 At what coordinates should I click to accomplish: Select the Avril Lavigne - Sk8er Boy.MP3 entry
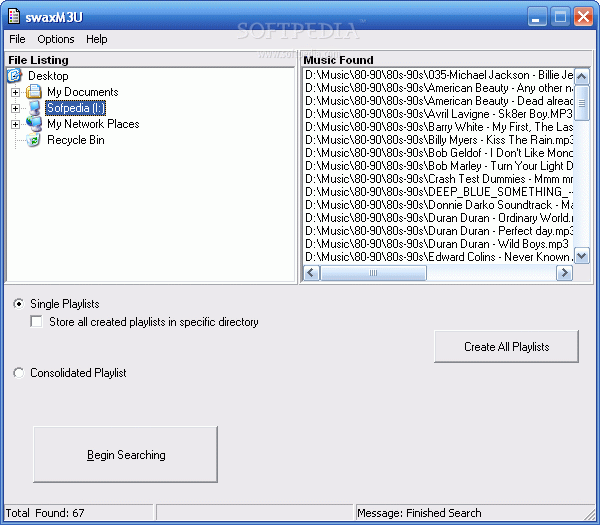pyautogui.click(x=439, y=114)
